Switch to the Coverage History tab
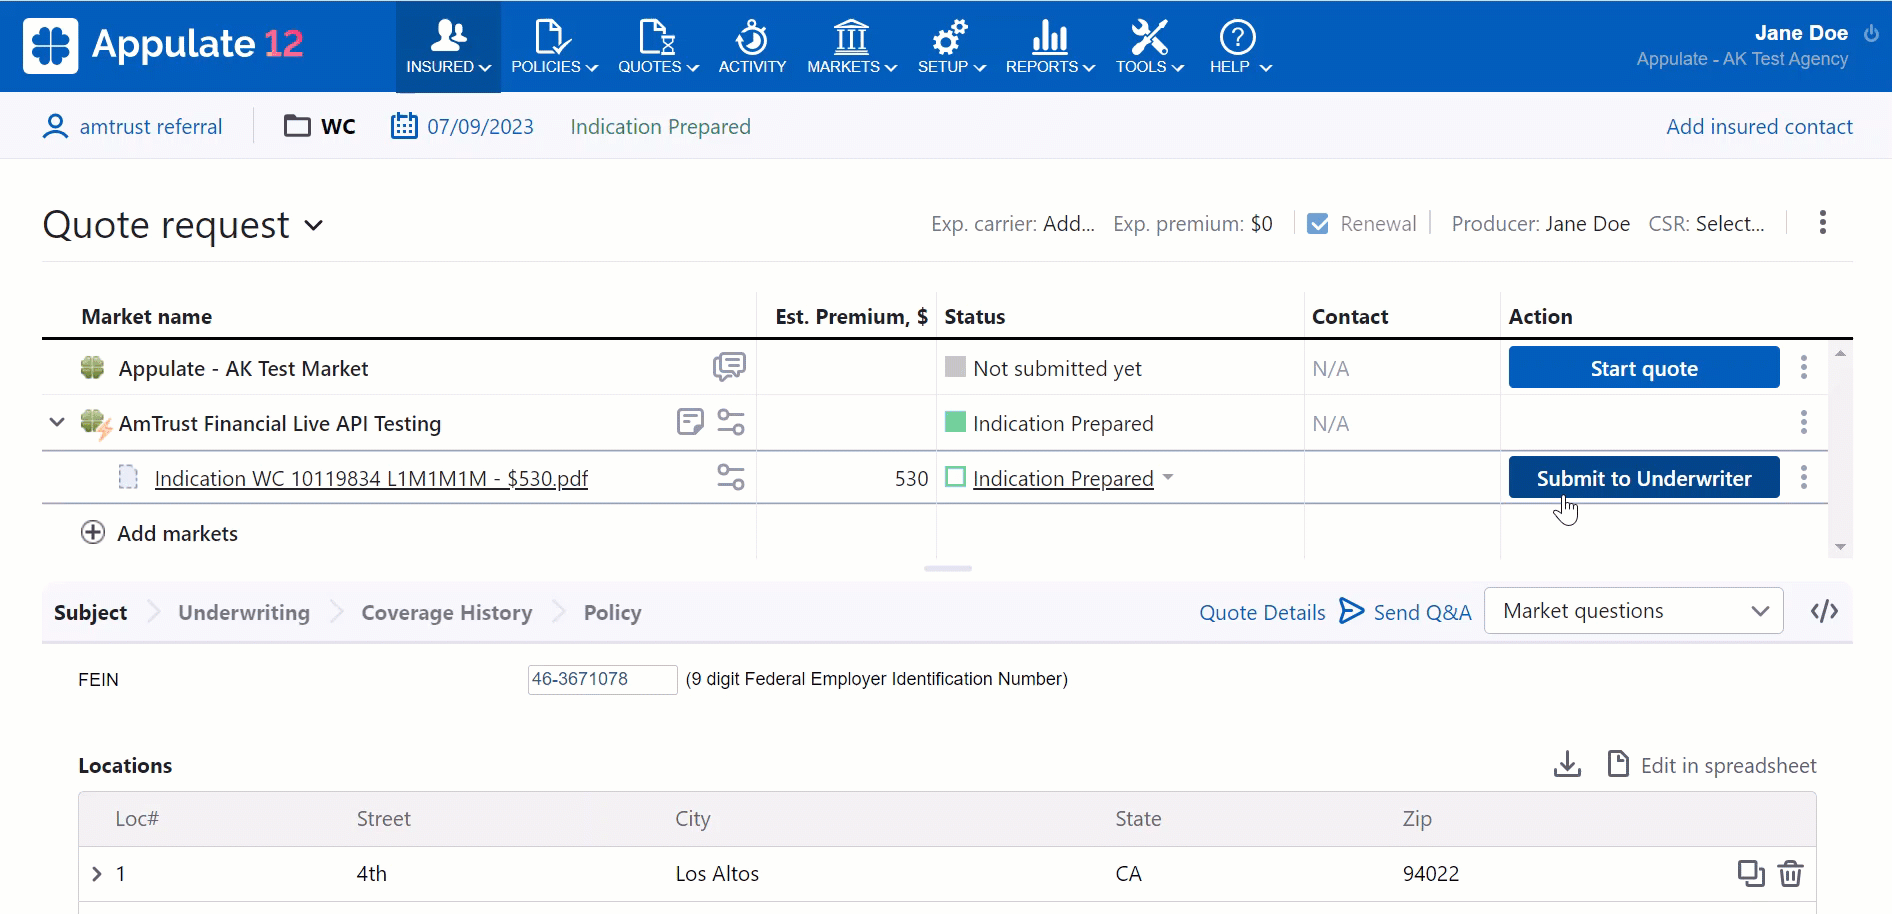The height and width of the screenshot is (914, 1892). tap(446, 613)
